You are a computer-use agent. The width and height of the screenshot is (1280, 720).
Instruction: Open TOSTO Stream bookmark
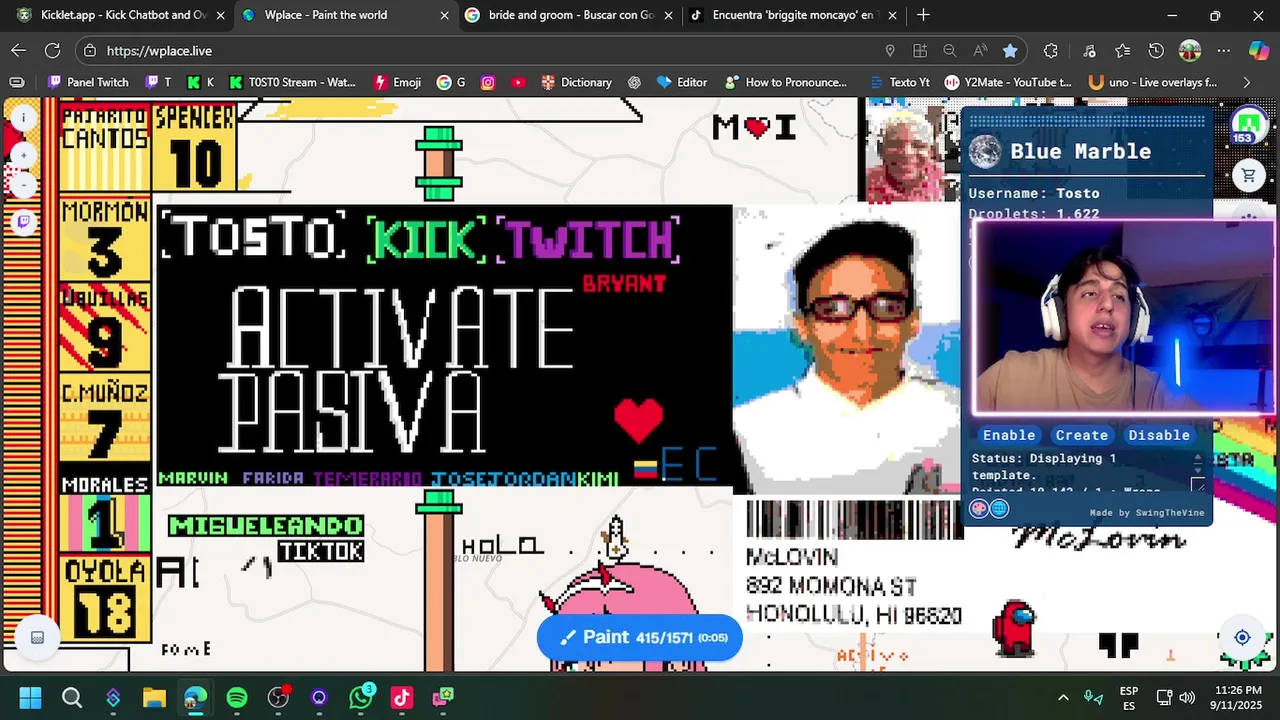[x=292, y=82]
